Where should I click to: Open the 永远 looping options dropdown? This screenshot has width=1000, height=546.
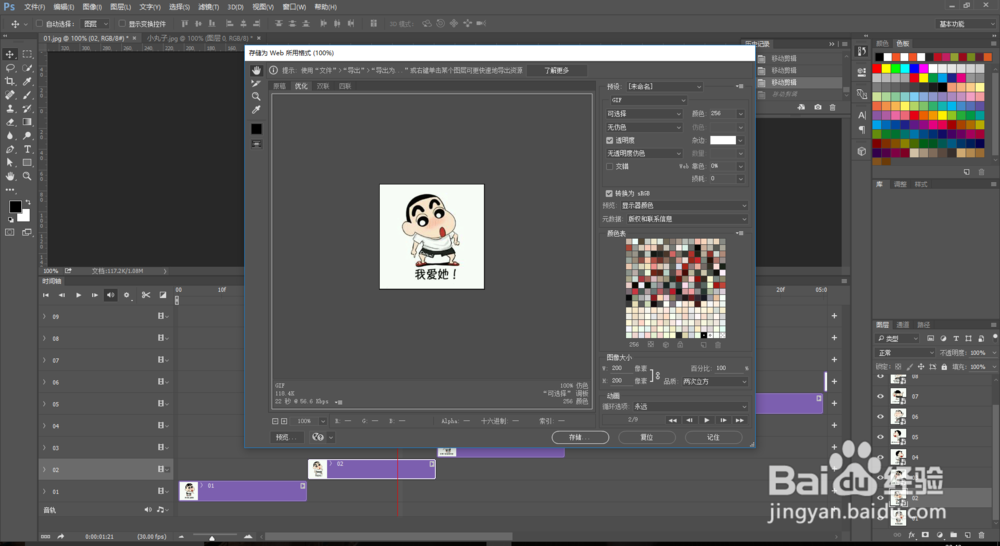tap(690, 406)
